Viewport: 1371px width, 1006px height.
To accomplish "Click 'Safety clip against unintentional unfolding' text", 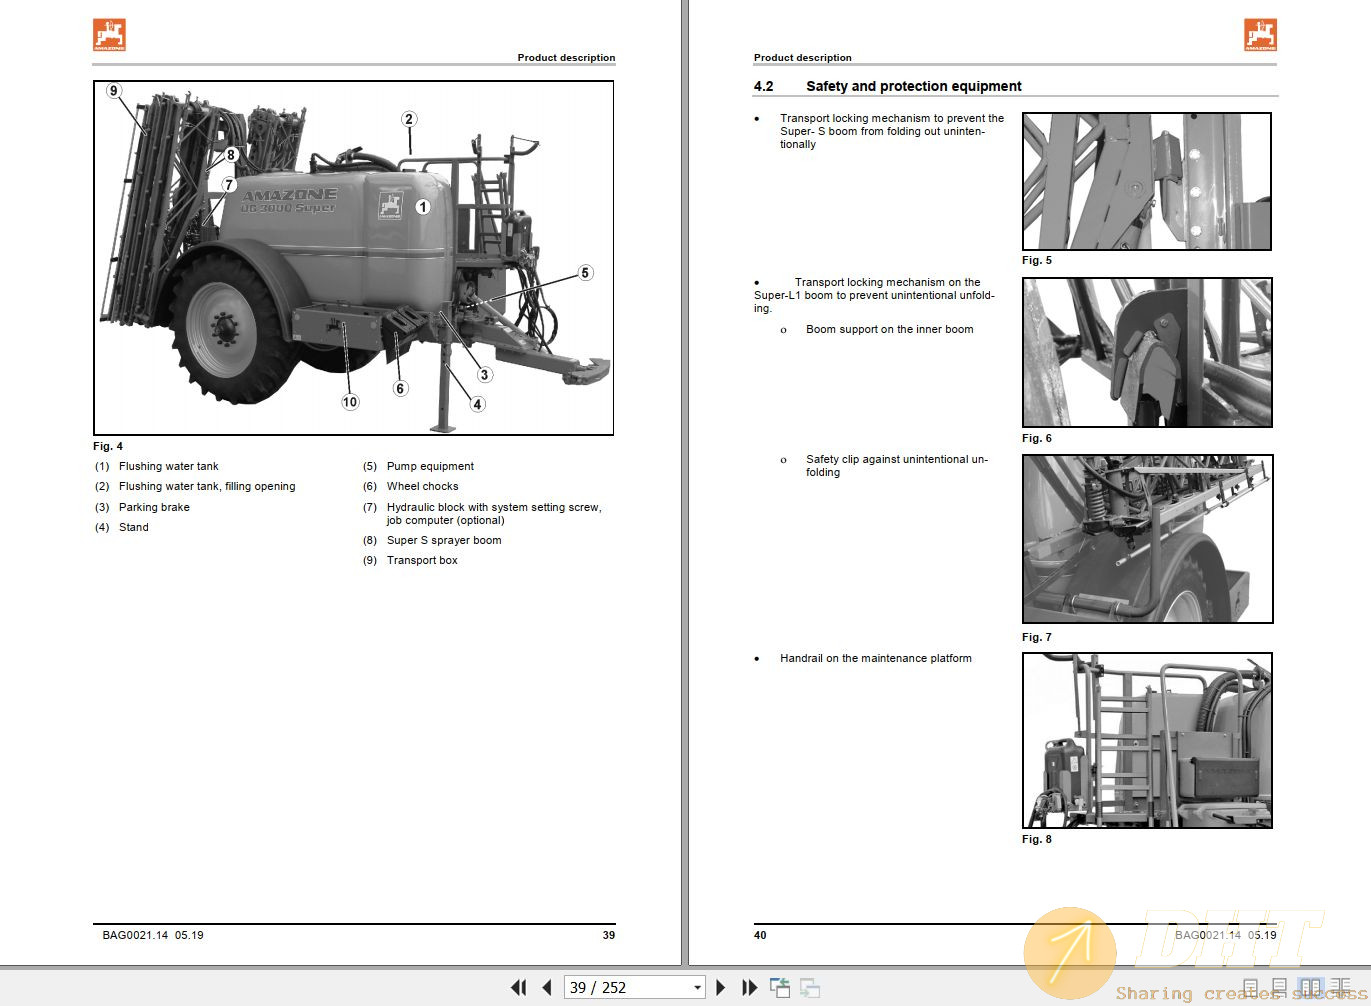I will (x=897, y=466).
